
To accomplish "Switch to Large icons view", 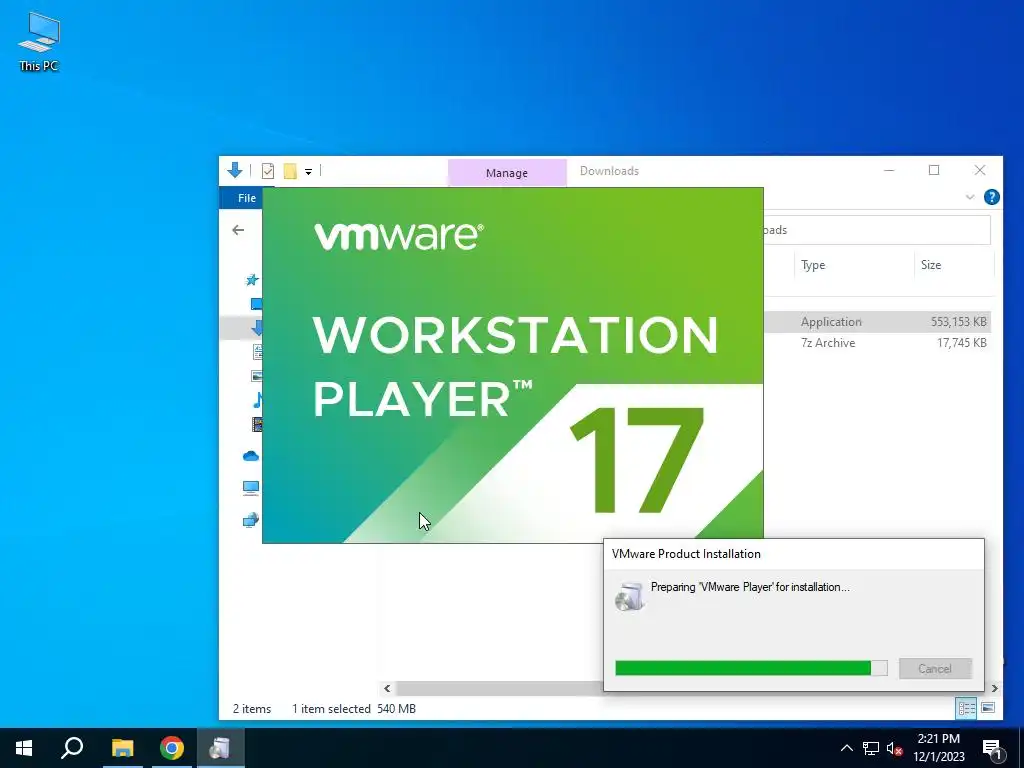I will 988,708.
